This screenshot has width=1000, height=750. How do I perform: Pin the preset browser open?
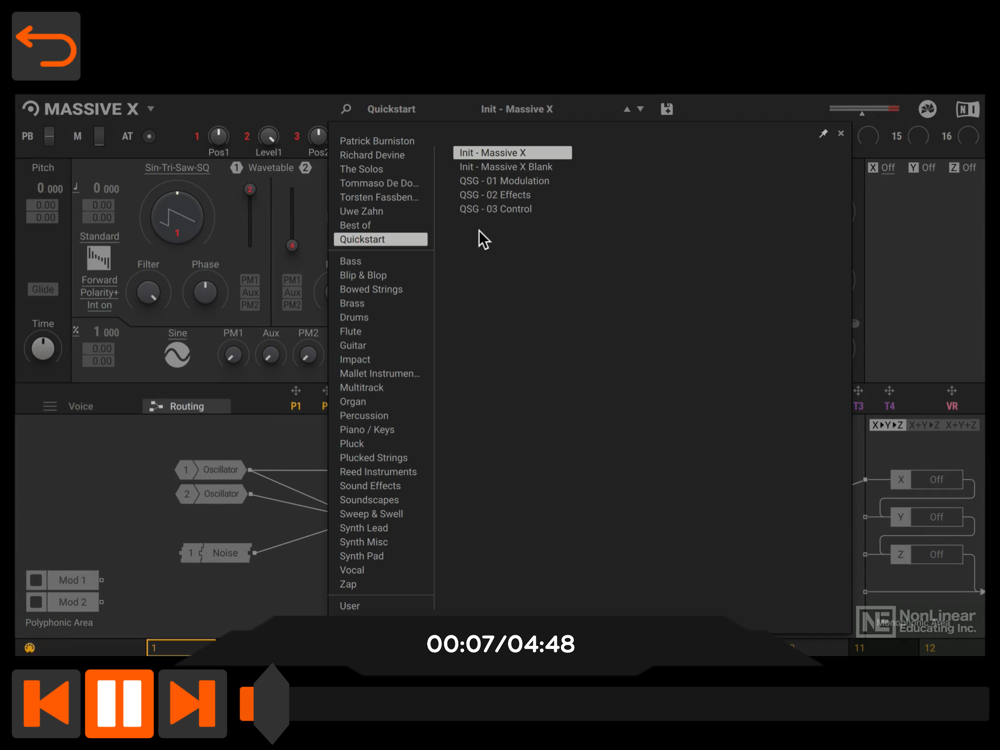(823, 133)
